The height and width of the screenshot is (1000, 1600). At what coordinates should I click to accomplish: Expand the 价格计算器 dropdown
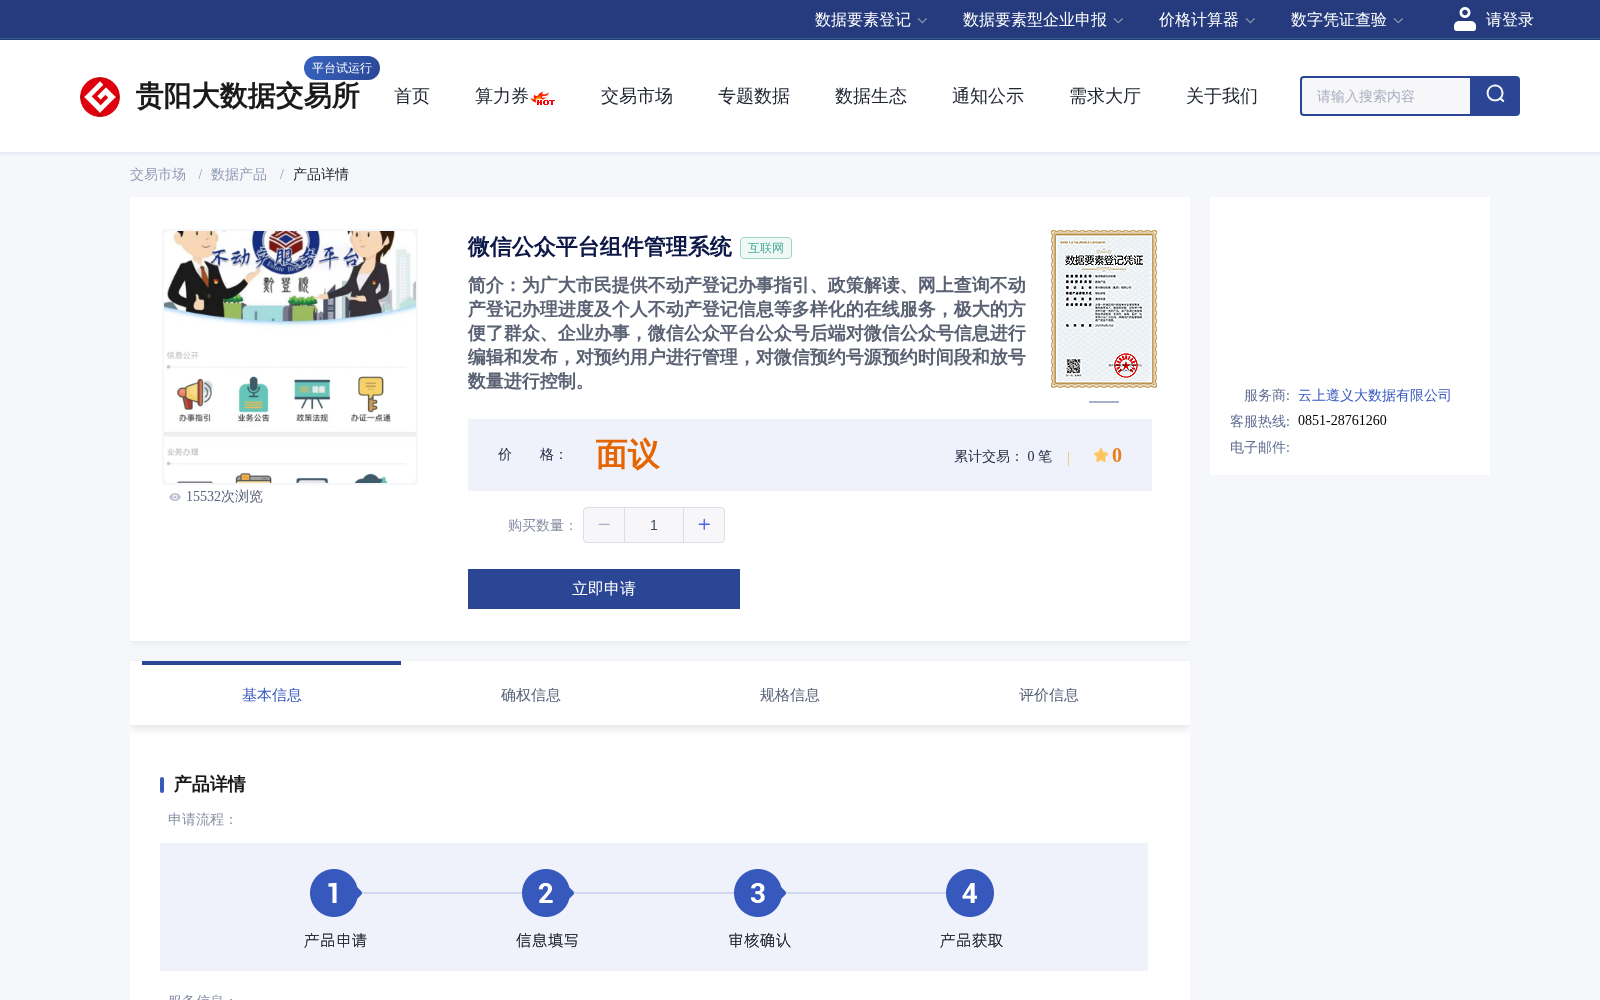point(1207,20)
